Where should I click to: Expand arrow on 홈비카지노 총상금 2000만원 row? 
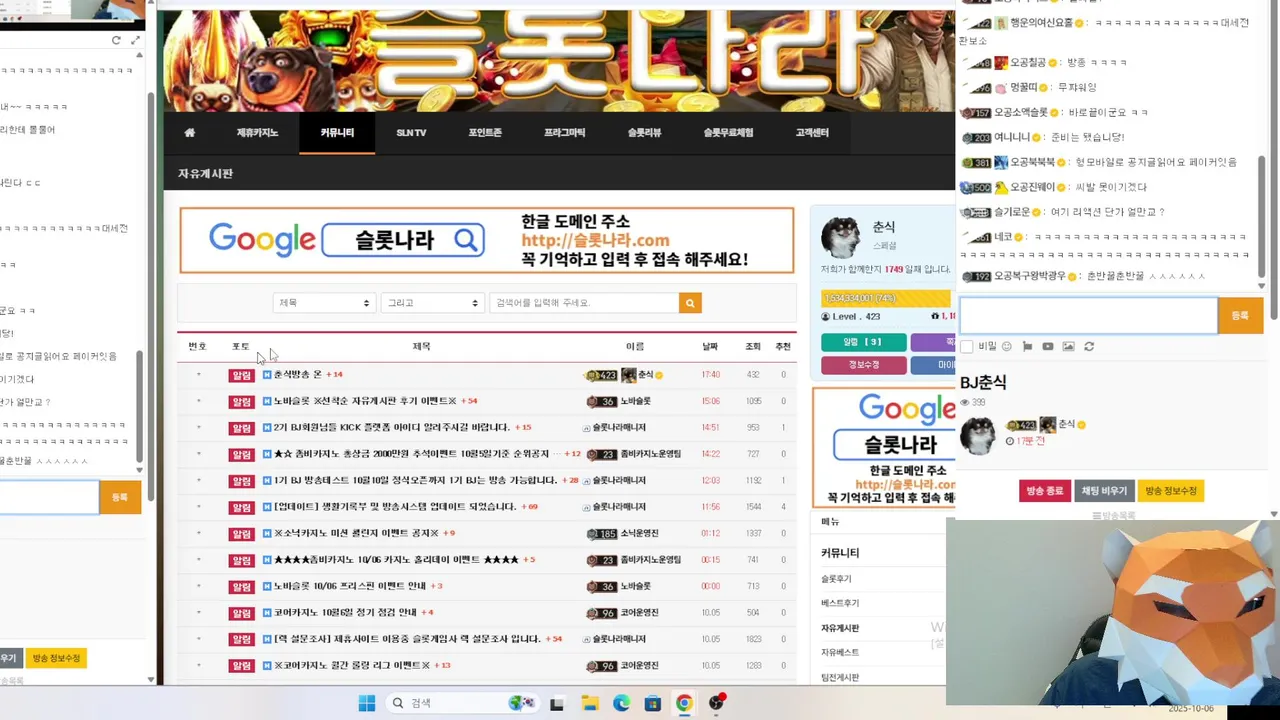pos(198,454)
